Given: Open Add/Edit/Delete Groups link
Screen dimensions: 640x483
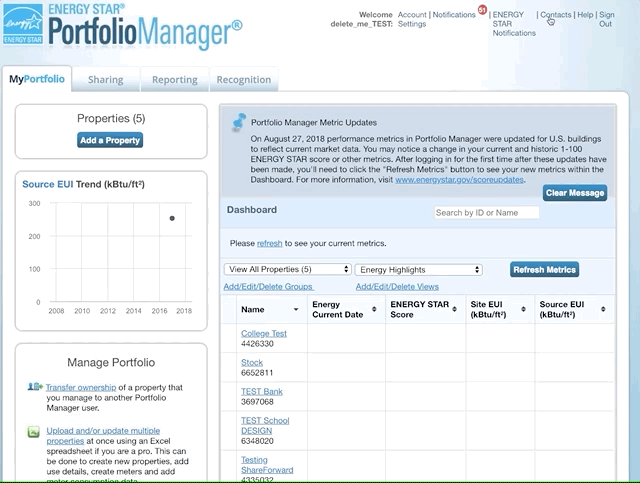Looking at the screenshot, I should point(268,287).
